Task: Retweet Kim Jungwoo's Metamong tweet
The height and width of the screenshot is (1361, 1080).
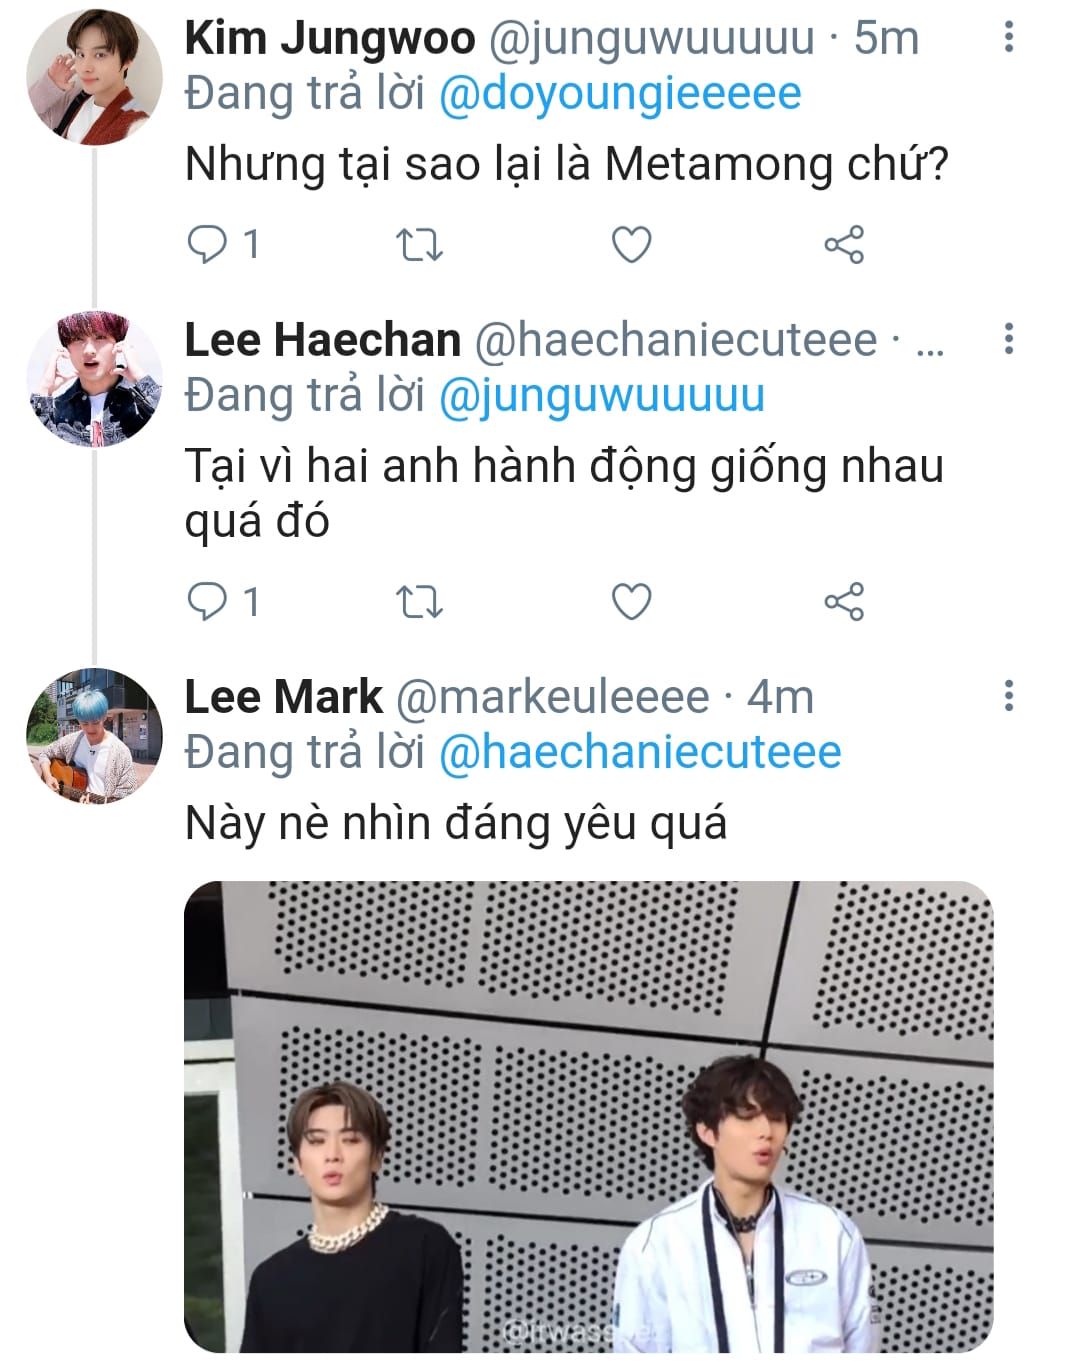Action: coord(419,244)
